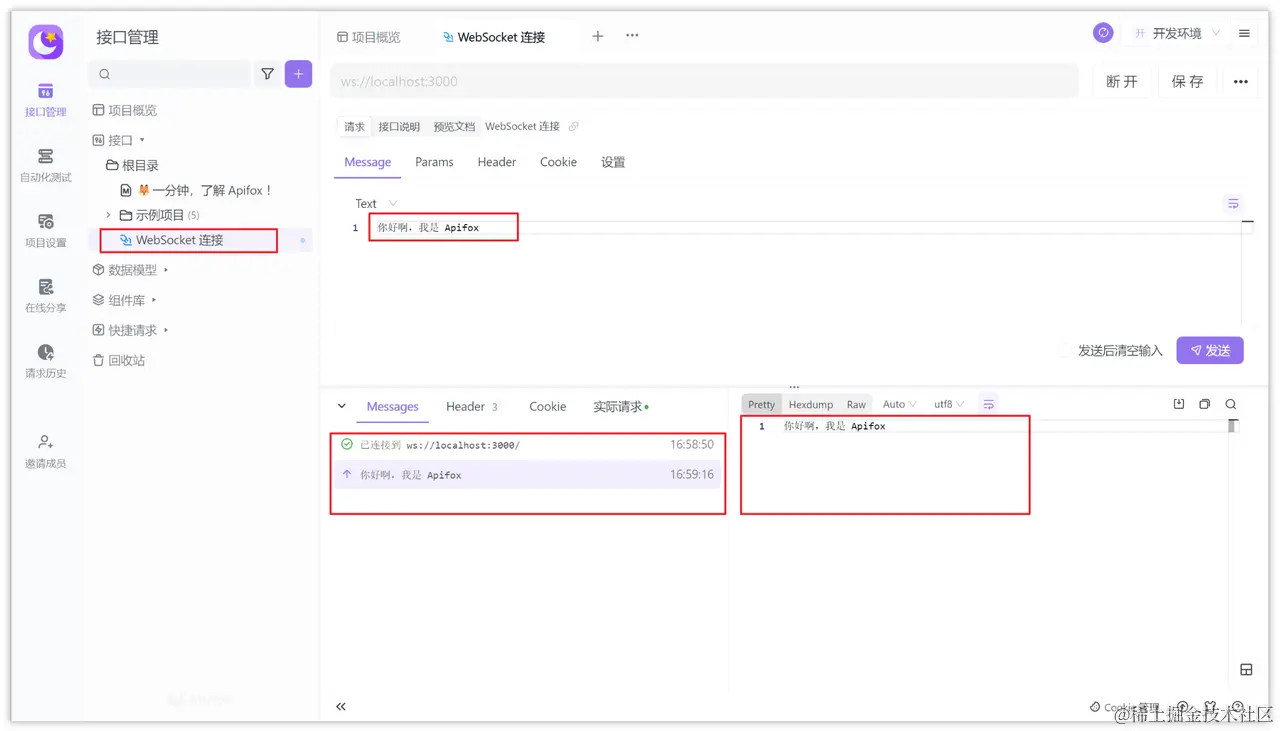Open the Auto format dropdown
This screenshot has width=1280, height=731.
coord(899,404)
